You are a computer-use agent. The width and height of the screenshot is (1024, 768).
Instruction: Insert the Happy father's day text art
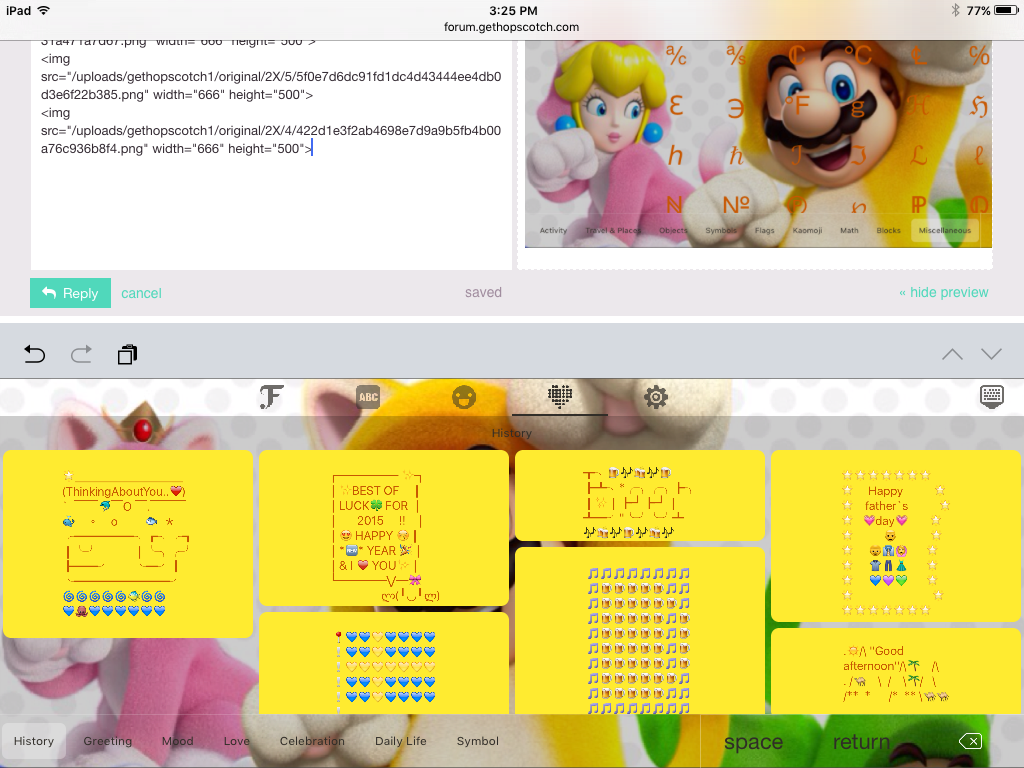[896, 536]
